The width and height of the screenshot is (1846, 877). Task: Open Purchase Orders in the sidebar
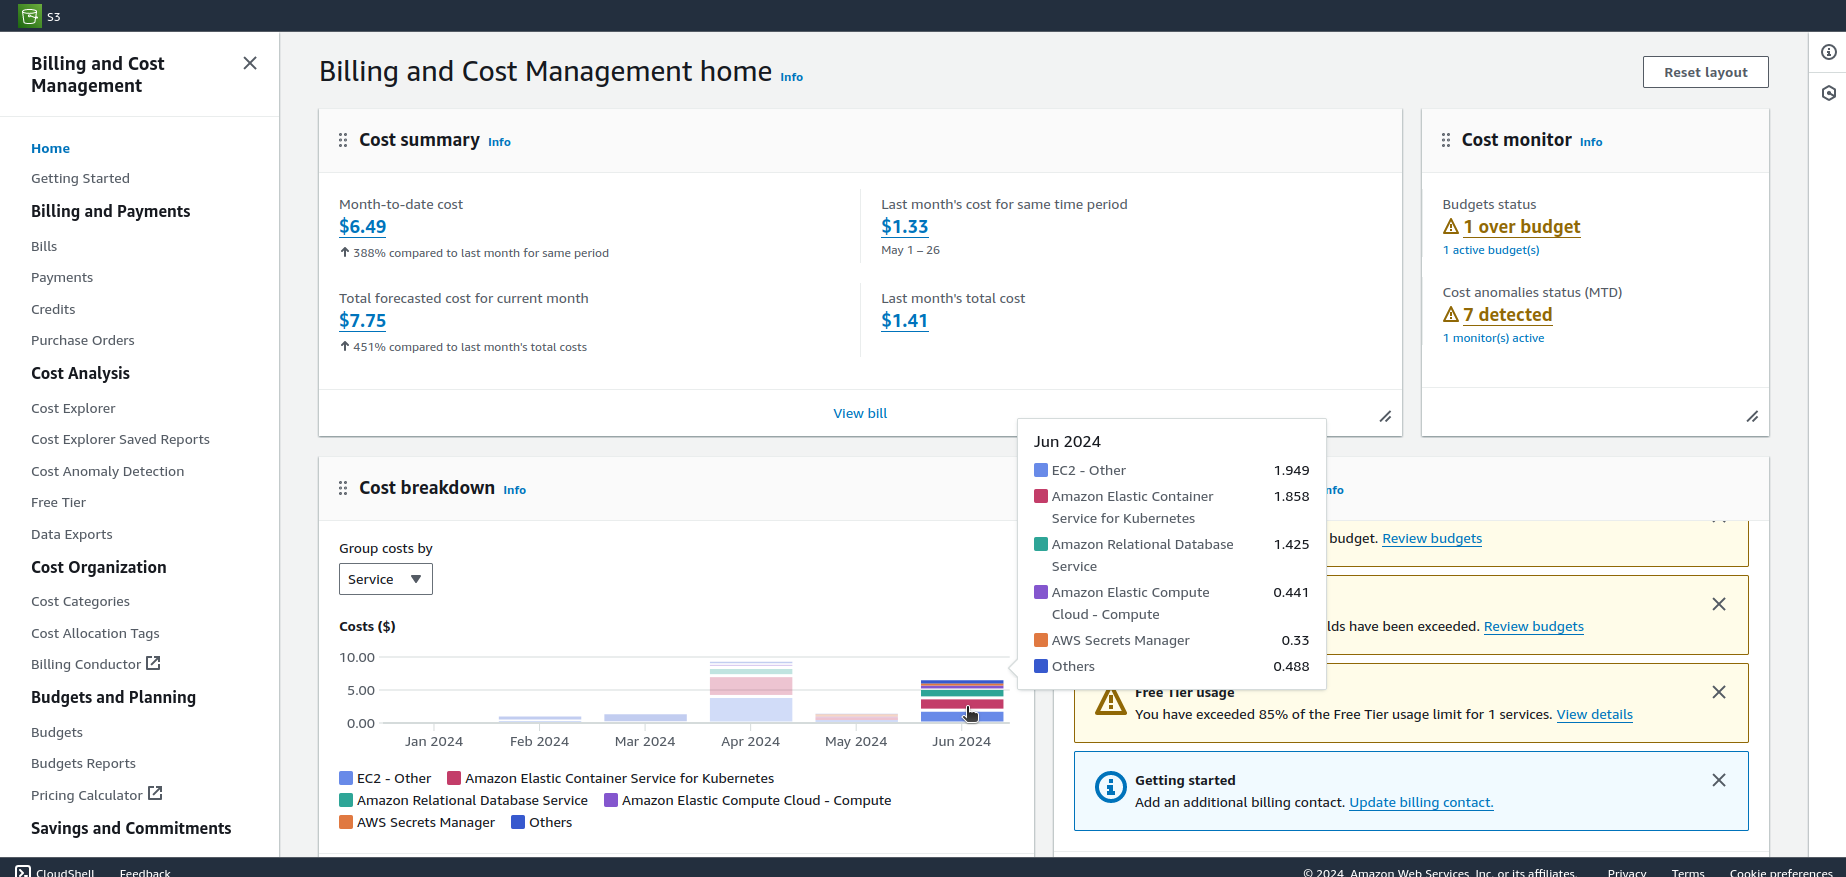[x=83, y=340]
